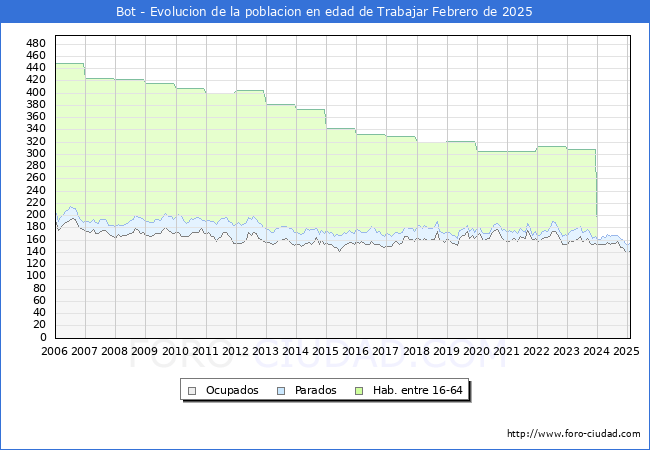Click the 2013 x-axis year label
Image resolution: width=650 pixels, height=450 pixels.
pyautogui.click(x=265, y=351)
